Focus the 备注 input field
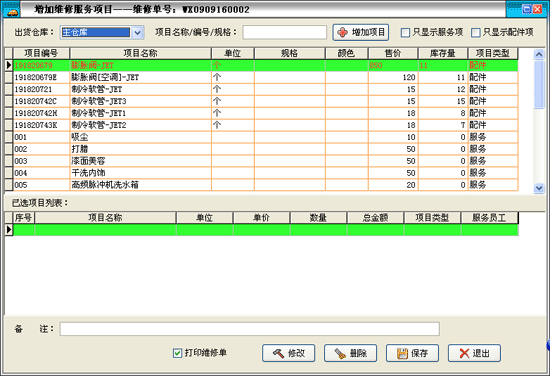This screenshot has height=376, width=550. point(249,329)
